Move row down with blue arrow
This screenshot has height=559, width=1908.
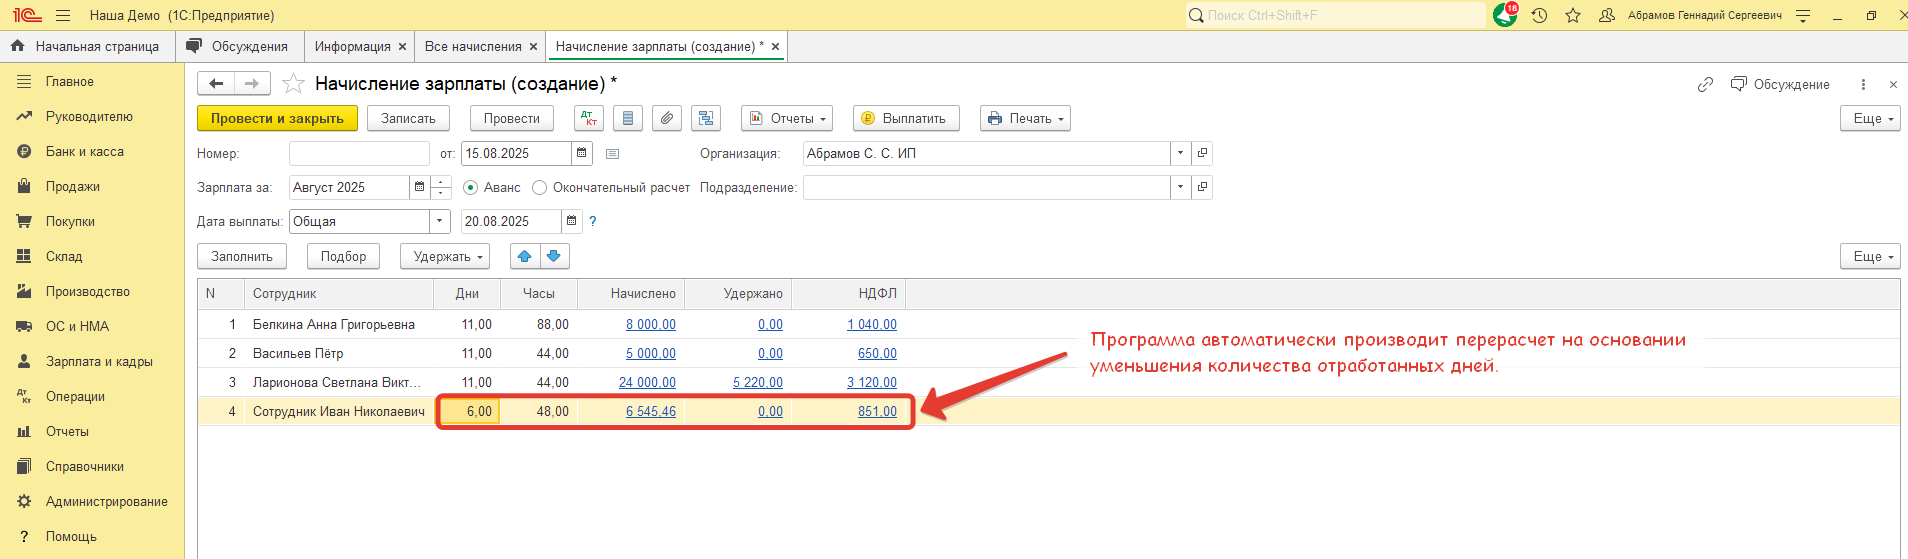pyautogui.click(x=554, y=256)
